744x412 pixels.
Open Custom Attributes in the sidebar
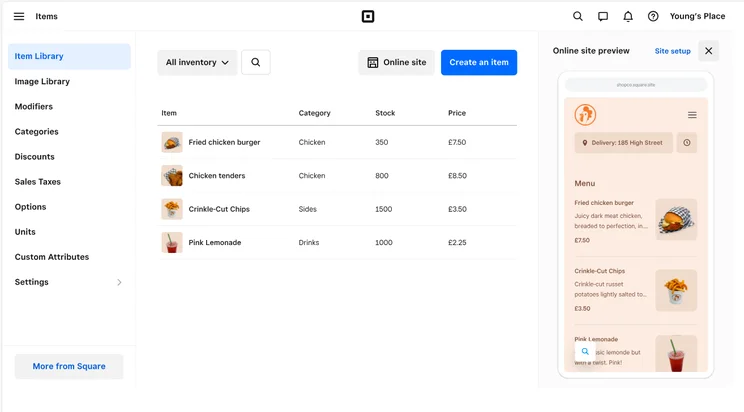click(x=52, y=257)
